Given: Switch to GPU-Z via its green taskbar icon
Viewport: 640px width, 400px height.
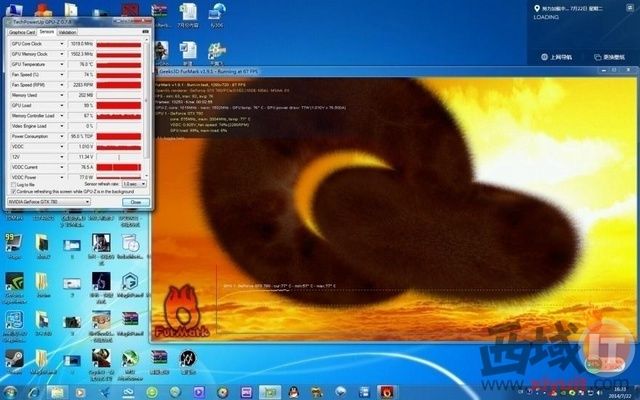Looking at the screenshot, I should [270, 393].
